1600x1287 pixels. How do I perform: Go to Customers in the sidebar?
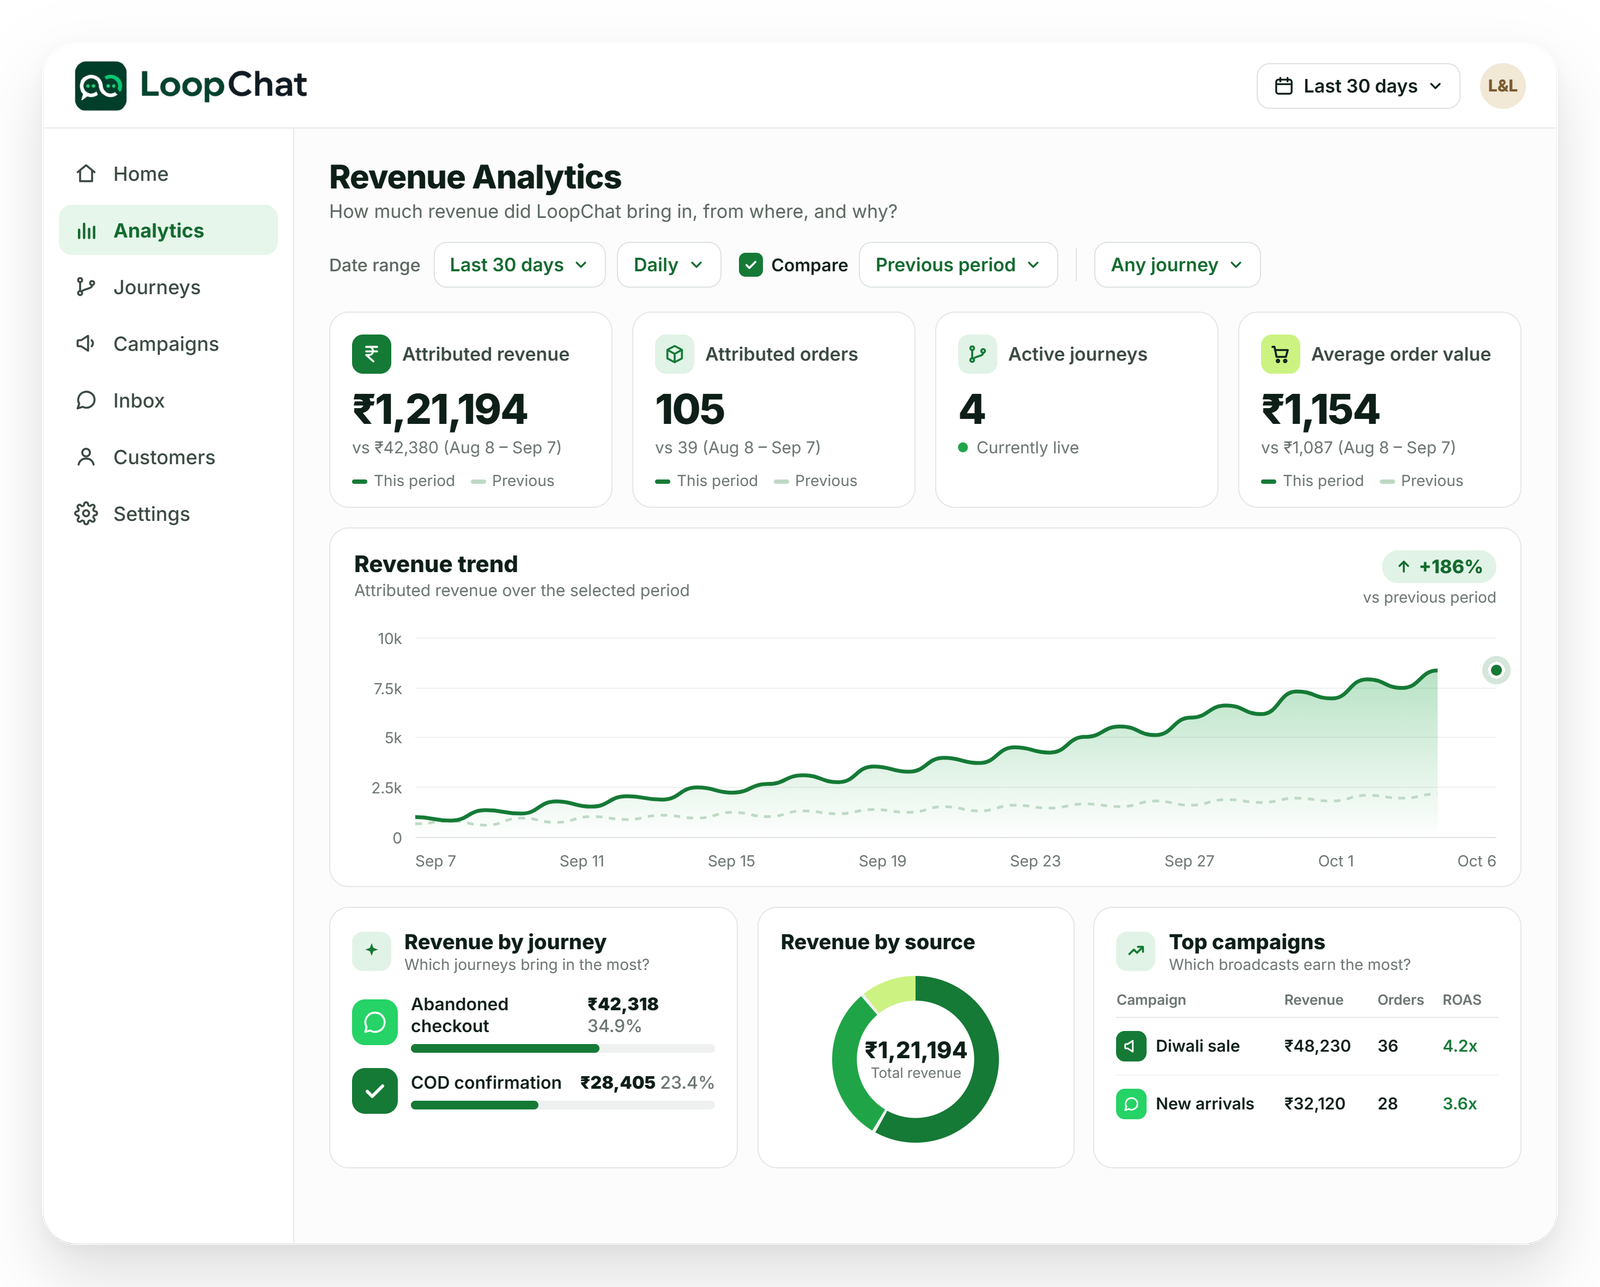(x=168, y=457)
